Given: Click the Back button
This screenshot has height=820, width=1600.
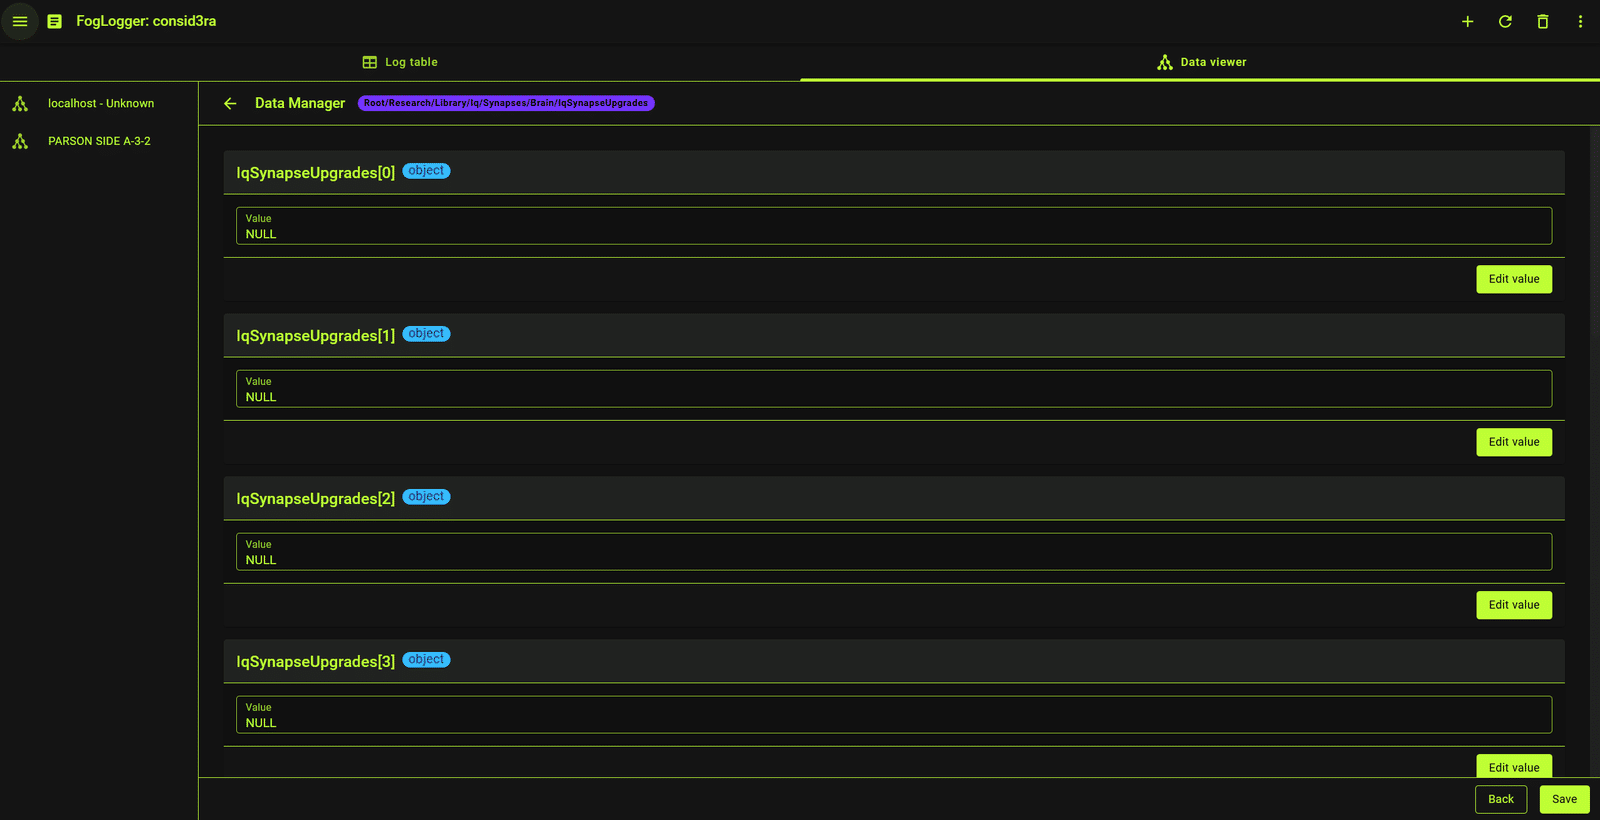Looking at the screenshot, I should click(x=1501, y=799).
